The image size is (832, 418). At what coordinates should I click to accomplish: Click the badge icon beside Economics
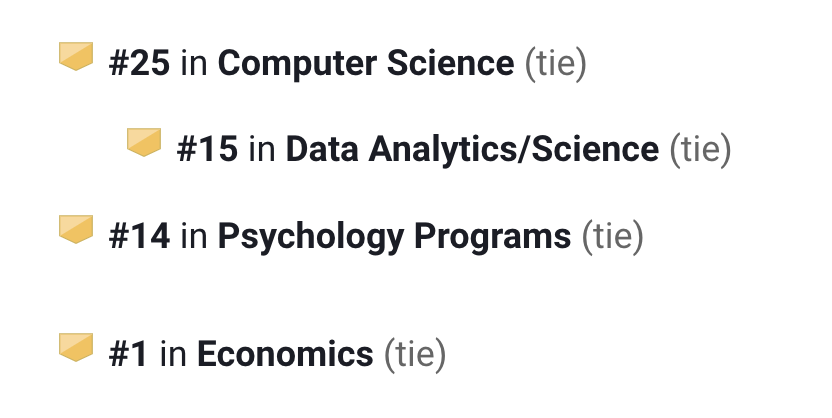[76, 345]
